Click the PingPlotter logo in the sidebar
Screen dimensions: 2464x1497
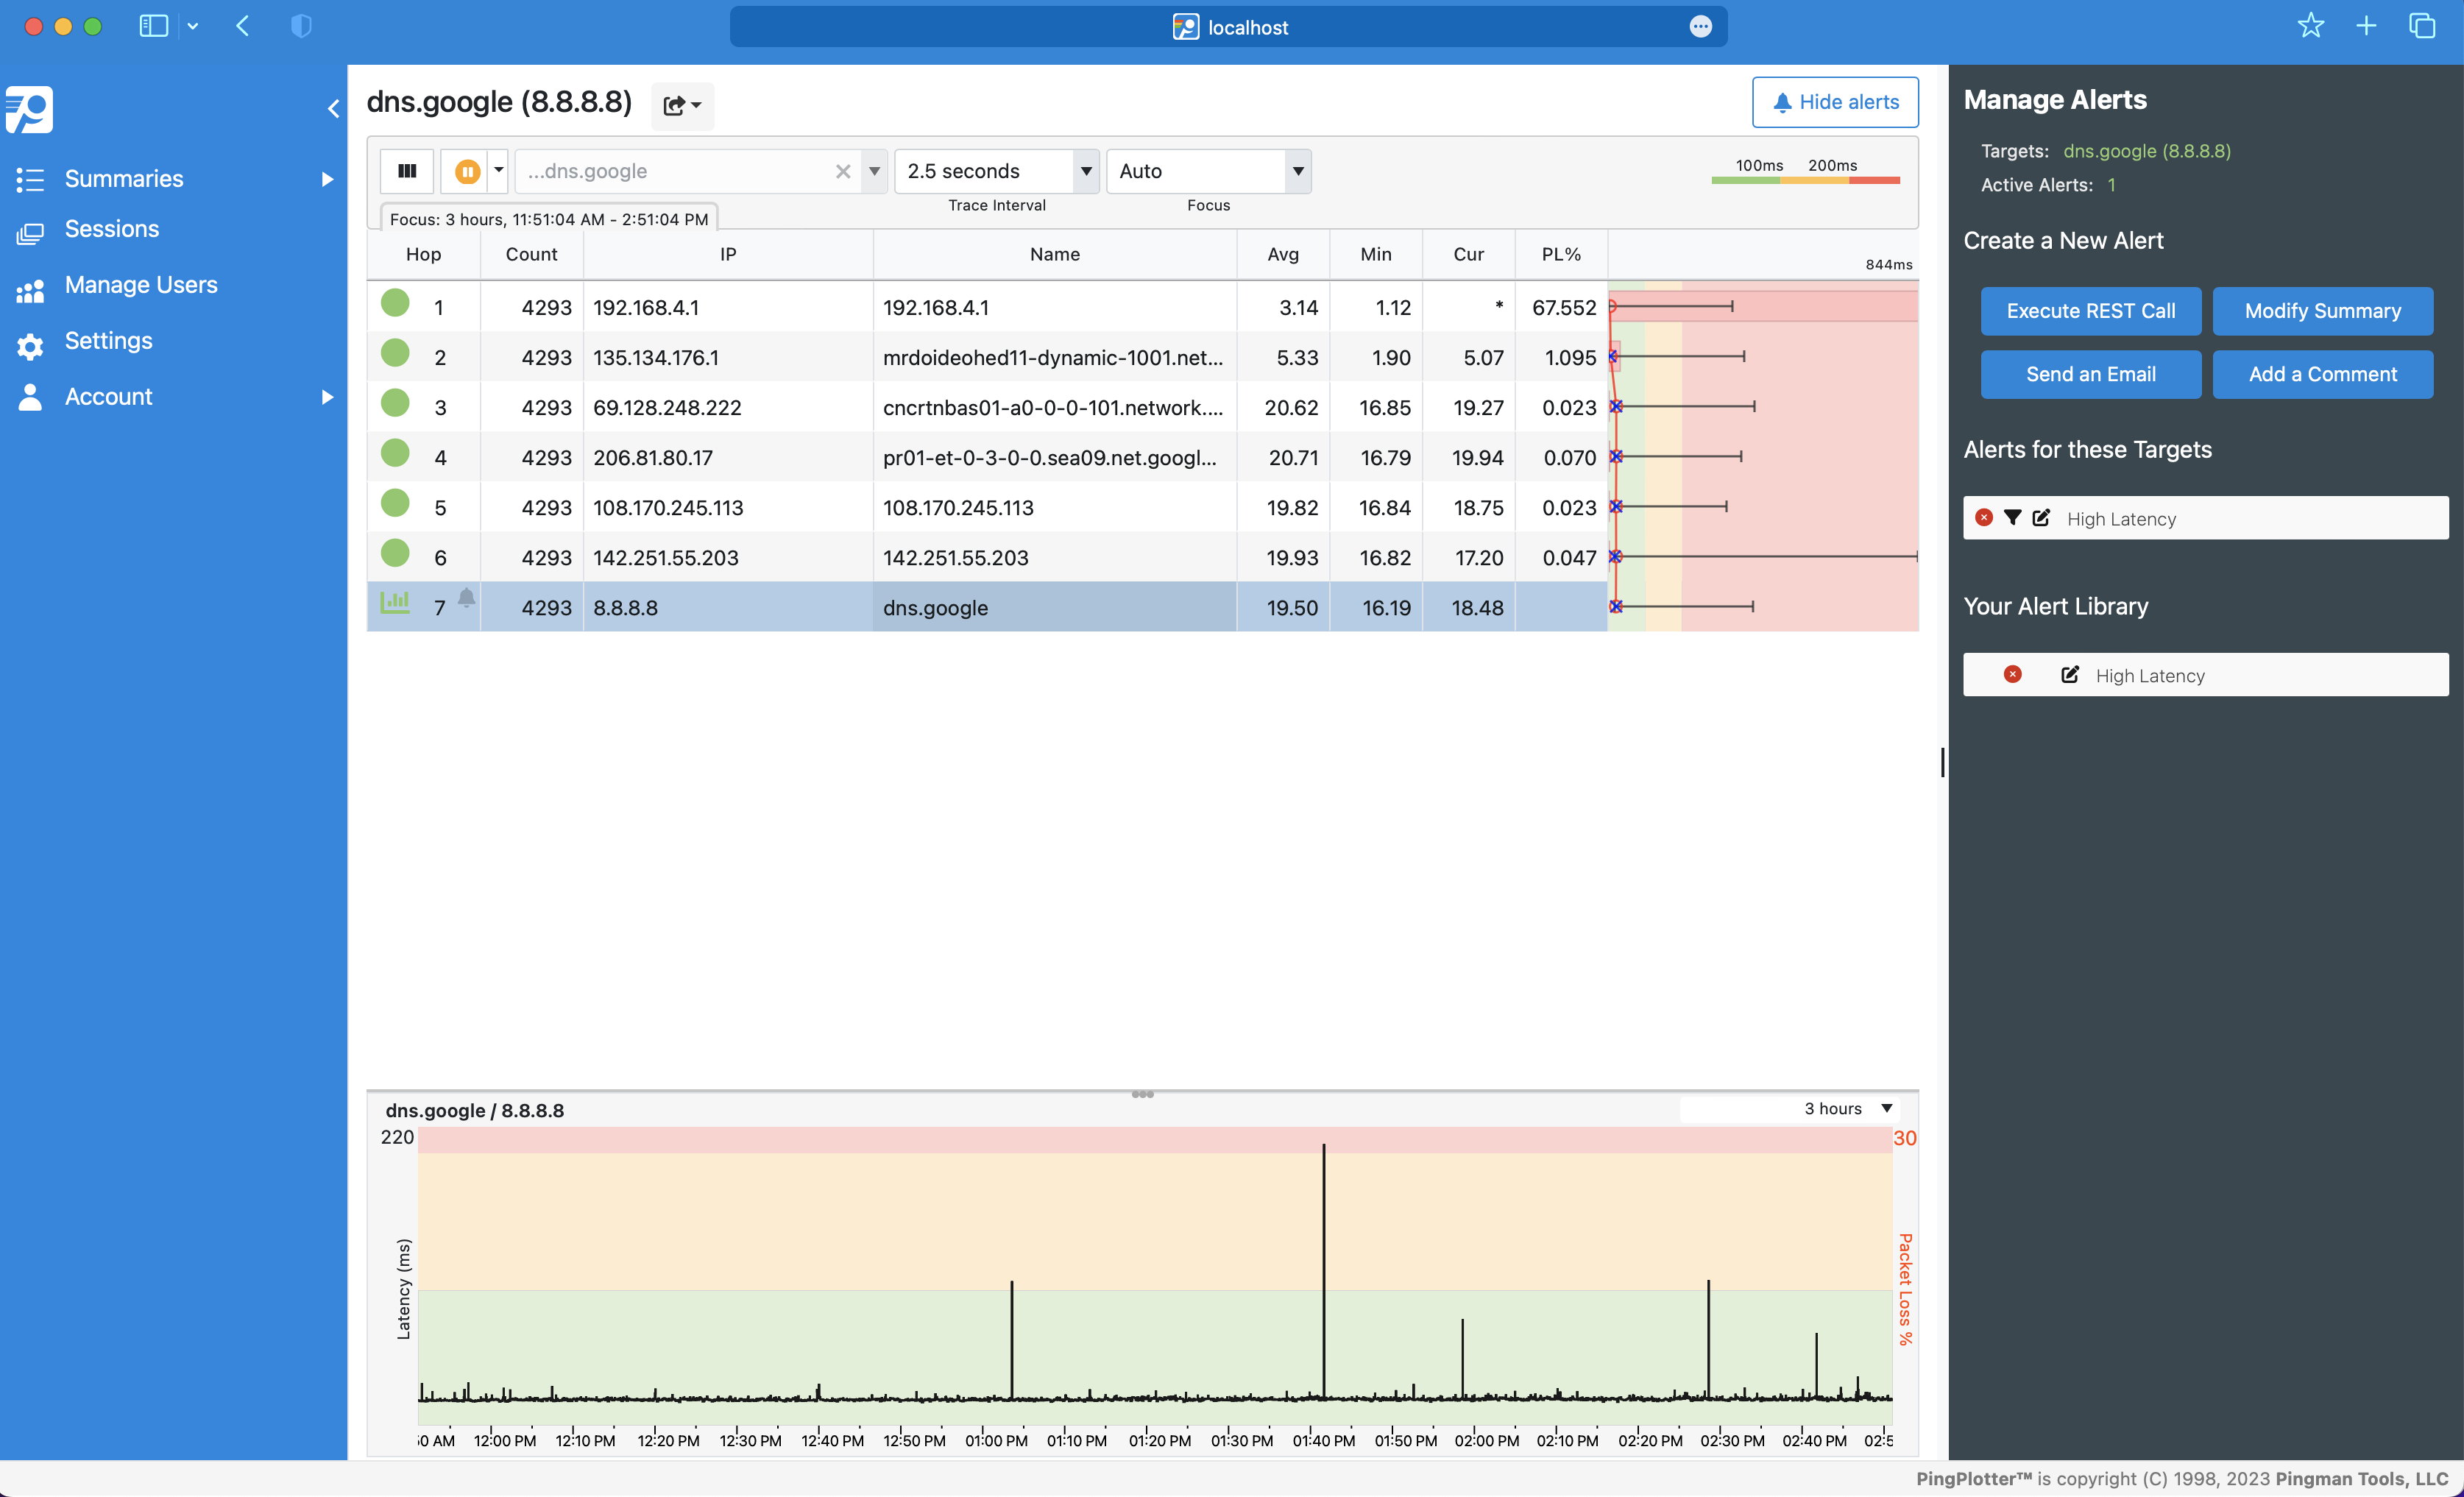pos(30,110)
